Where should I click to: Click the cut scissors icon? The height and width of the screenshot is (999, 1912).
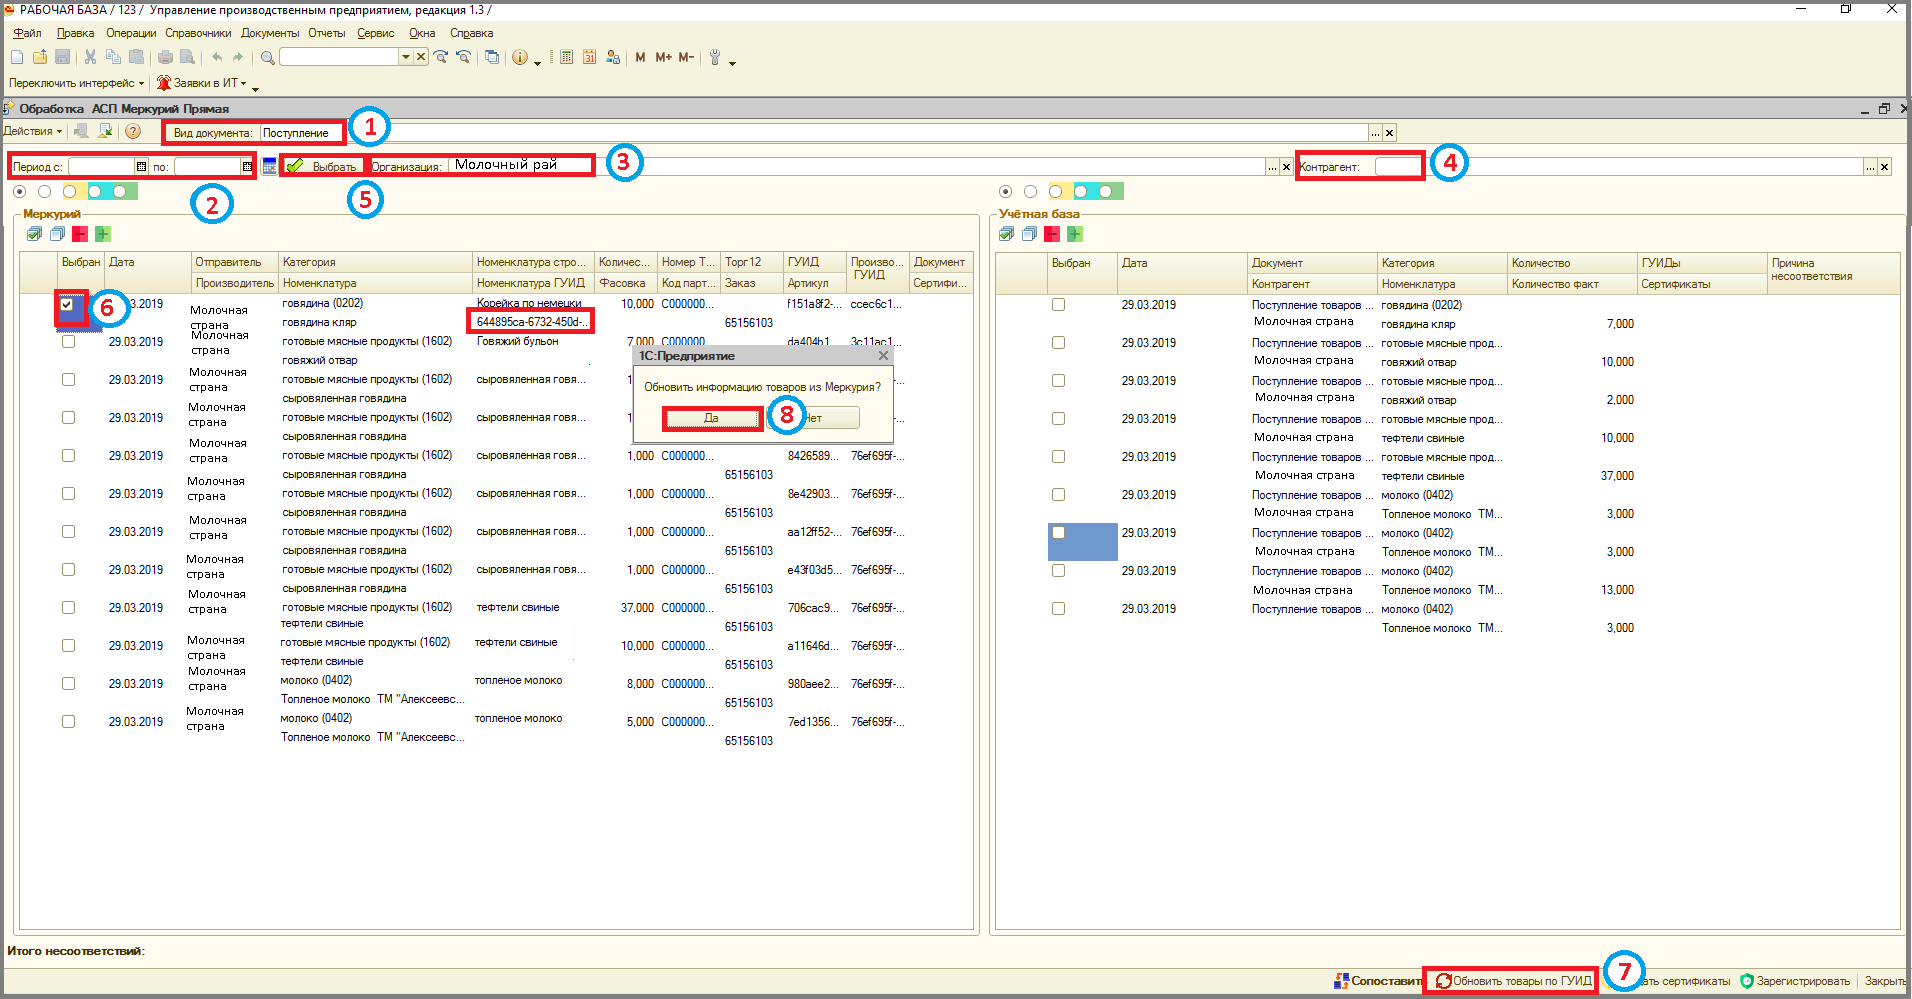[90, 57]
